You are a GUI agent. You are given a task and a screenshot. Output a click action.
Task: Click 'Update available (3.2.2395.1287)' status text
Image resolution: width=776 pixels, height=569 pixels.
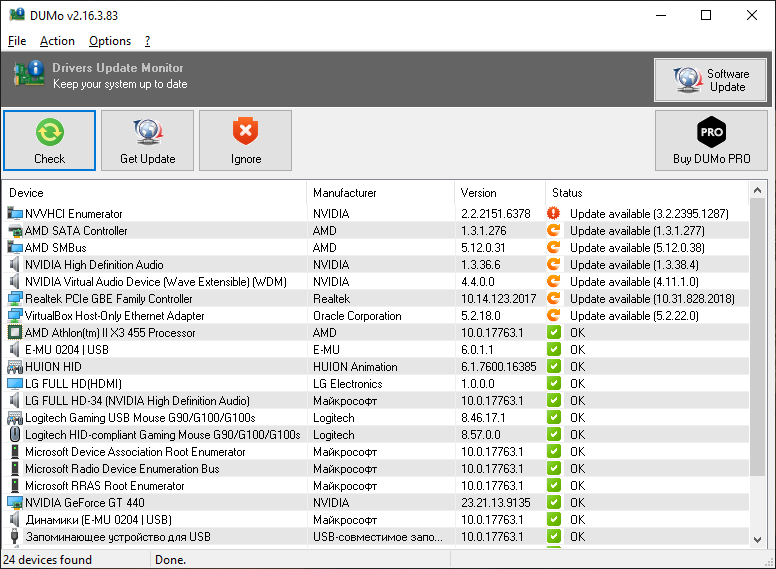pyautogui.click(x=649, y=214)
